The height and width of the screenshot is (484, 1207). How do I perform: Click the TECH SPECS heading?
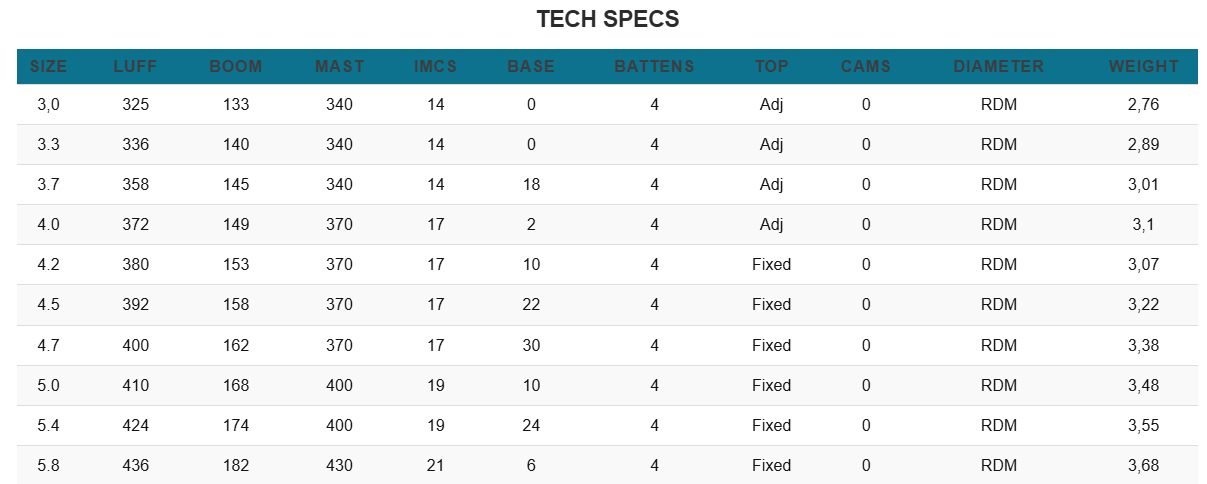tap(607, 19)
